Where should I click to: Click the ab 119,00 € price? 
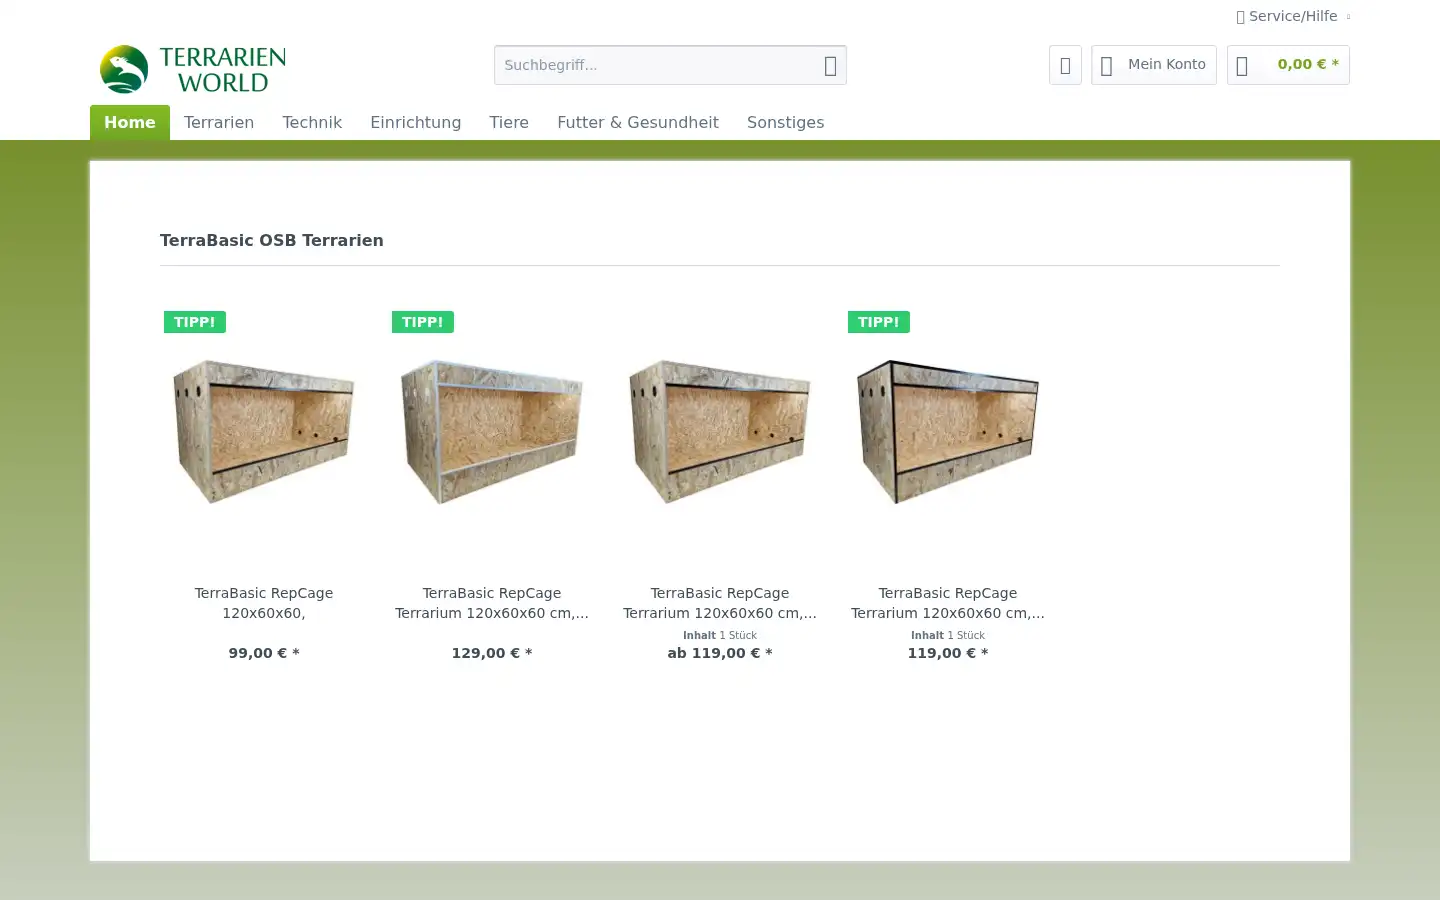(x=720, y=653)
